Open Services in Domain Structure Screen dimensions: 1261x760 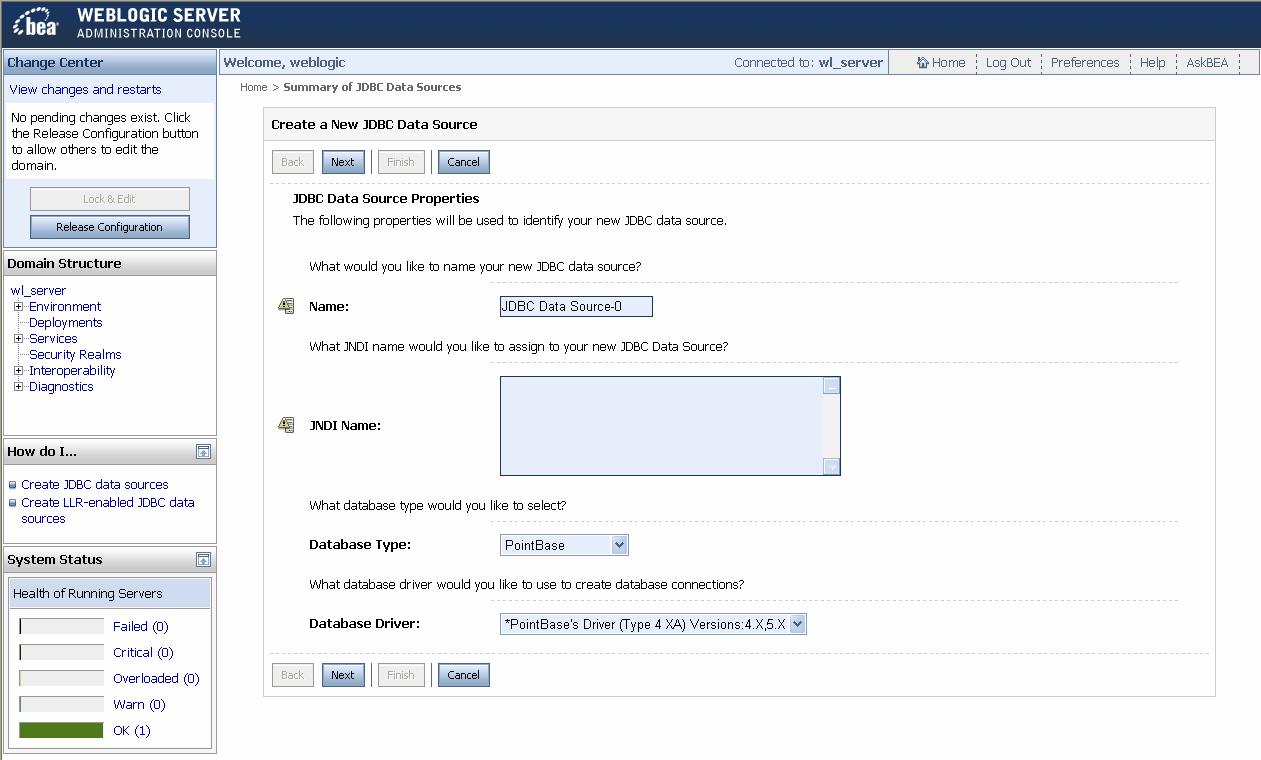point(53,339)
